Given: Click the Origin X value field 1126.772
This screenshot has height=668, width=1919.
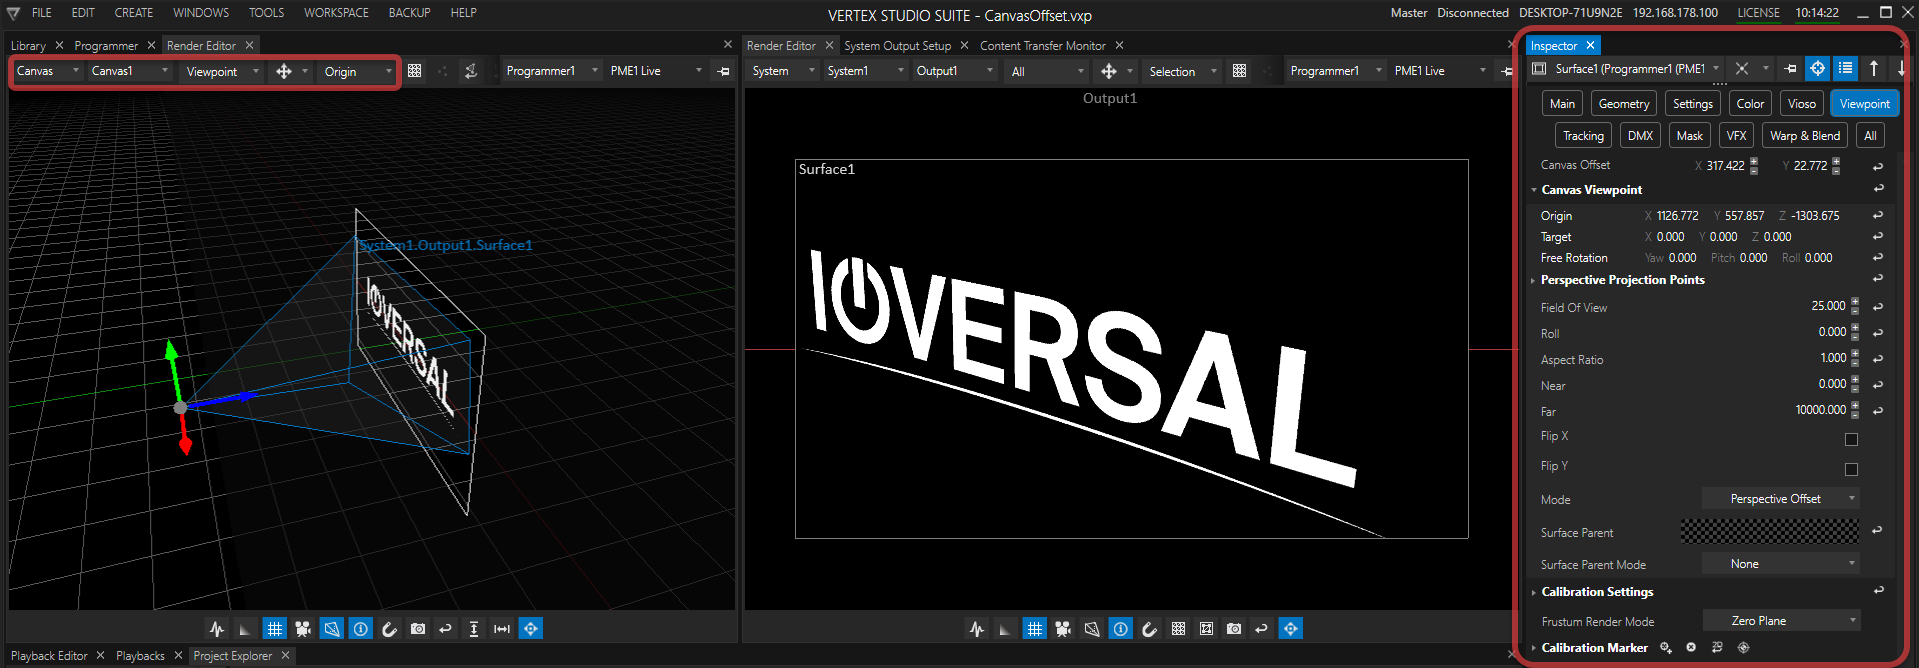Looking at the screenshot, I should (1677, 216).
